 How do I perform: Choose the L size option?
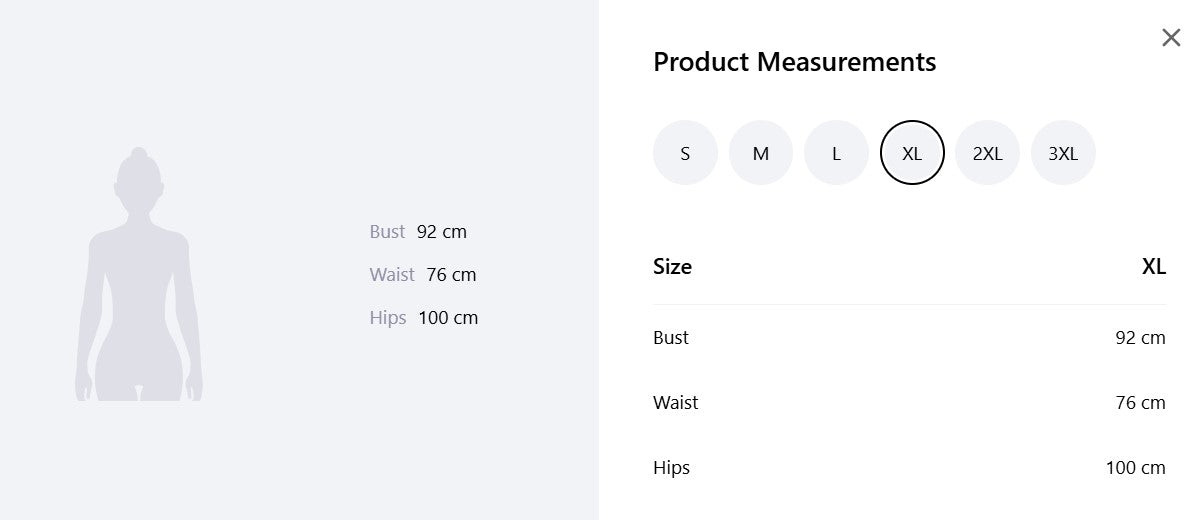pyautogui.click(x=836, y=153)
